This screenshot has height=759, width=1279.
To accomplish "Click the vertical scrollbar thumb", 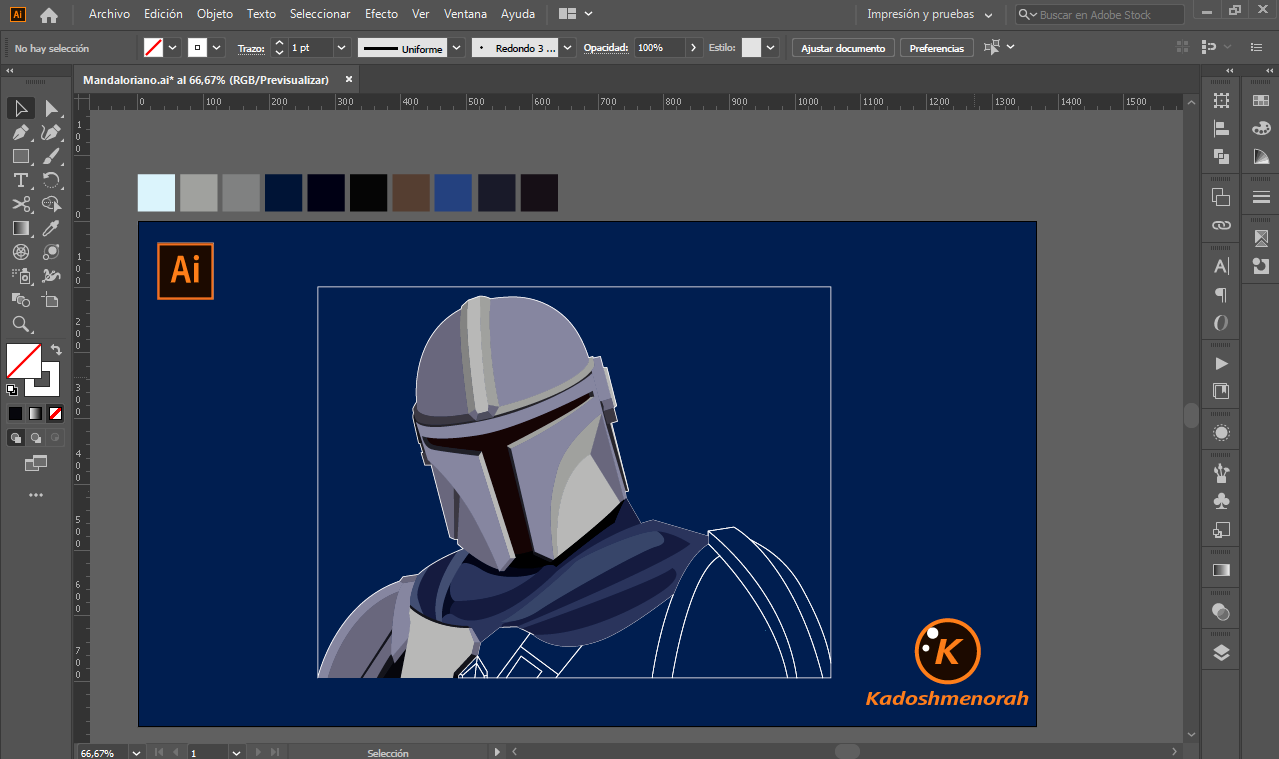I will (x=1190, y=415).
